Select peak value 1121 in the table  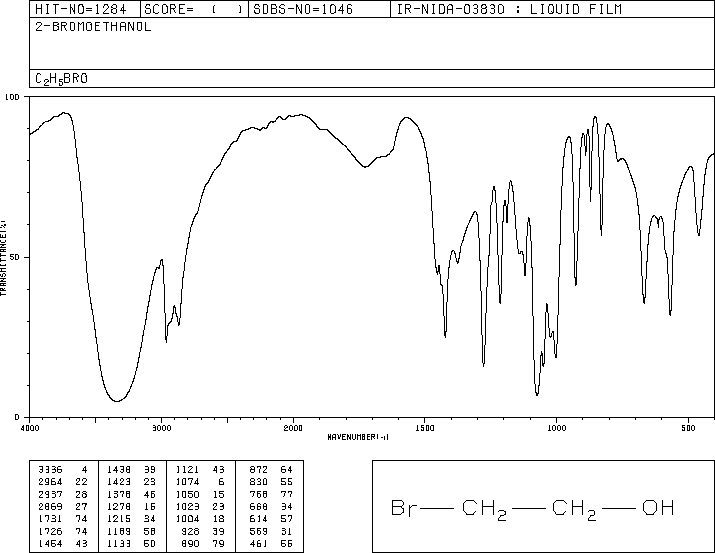(x=187, y=470)
